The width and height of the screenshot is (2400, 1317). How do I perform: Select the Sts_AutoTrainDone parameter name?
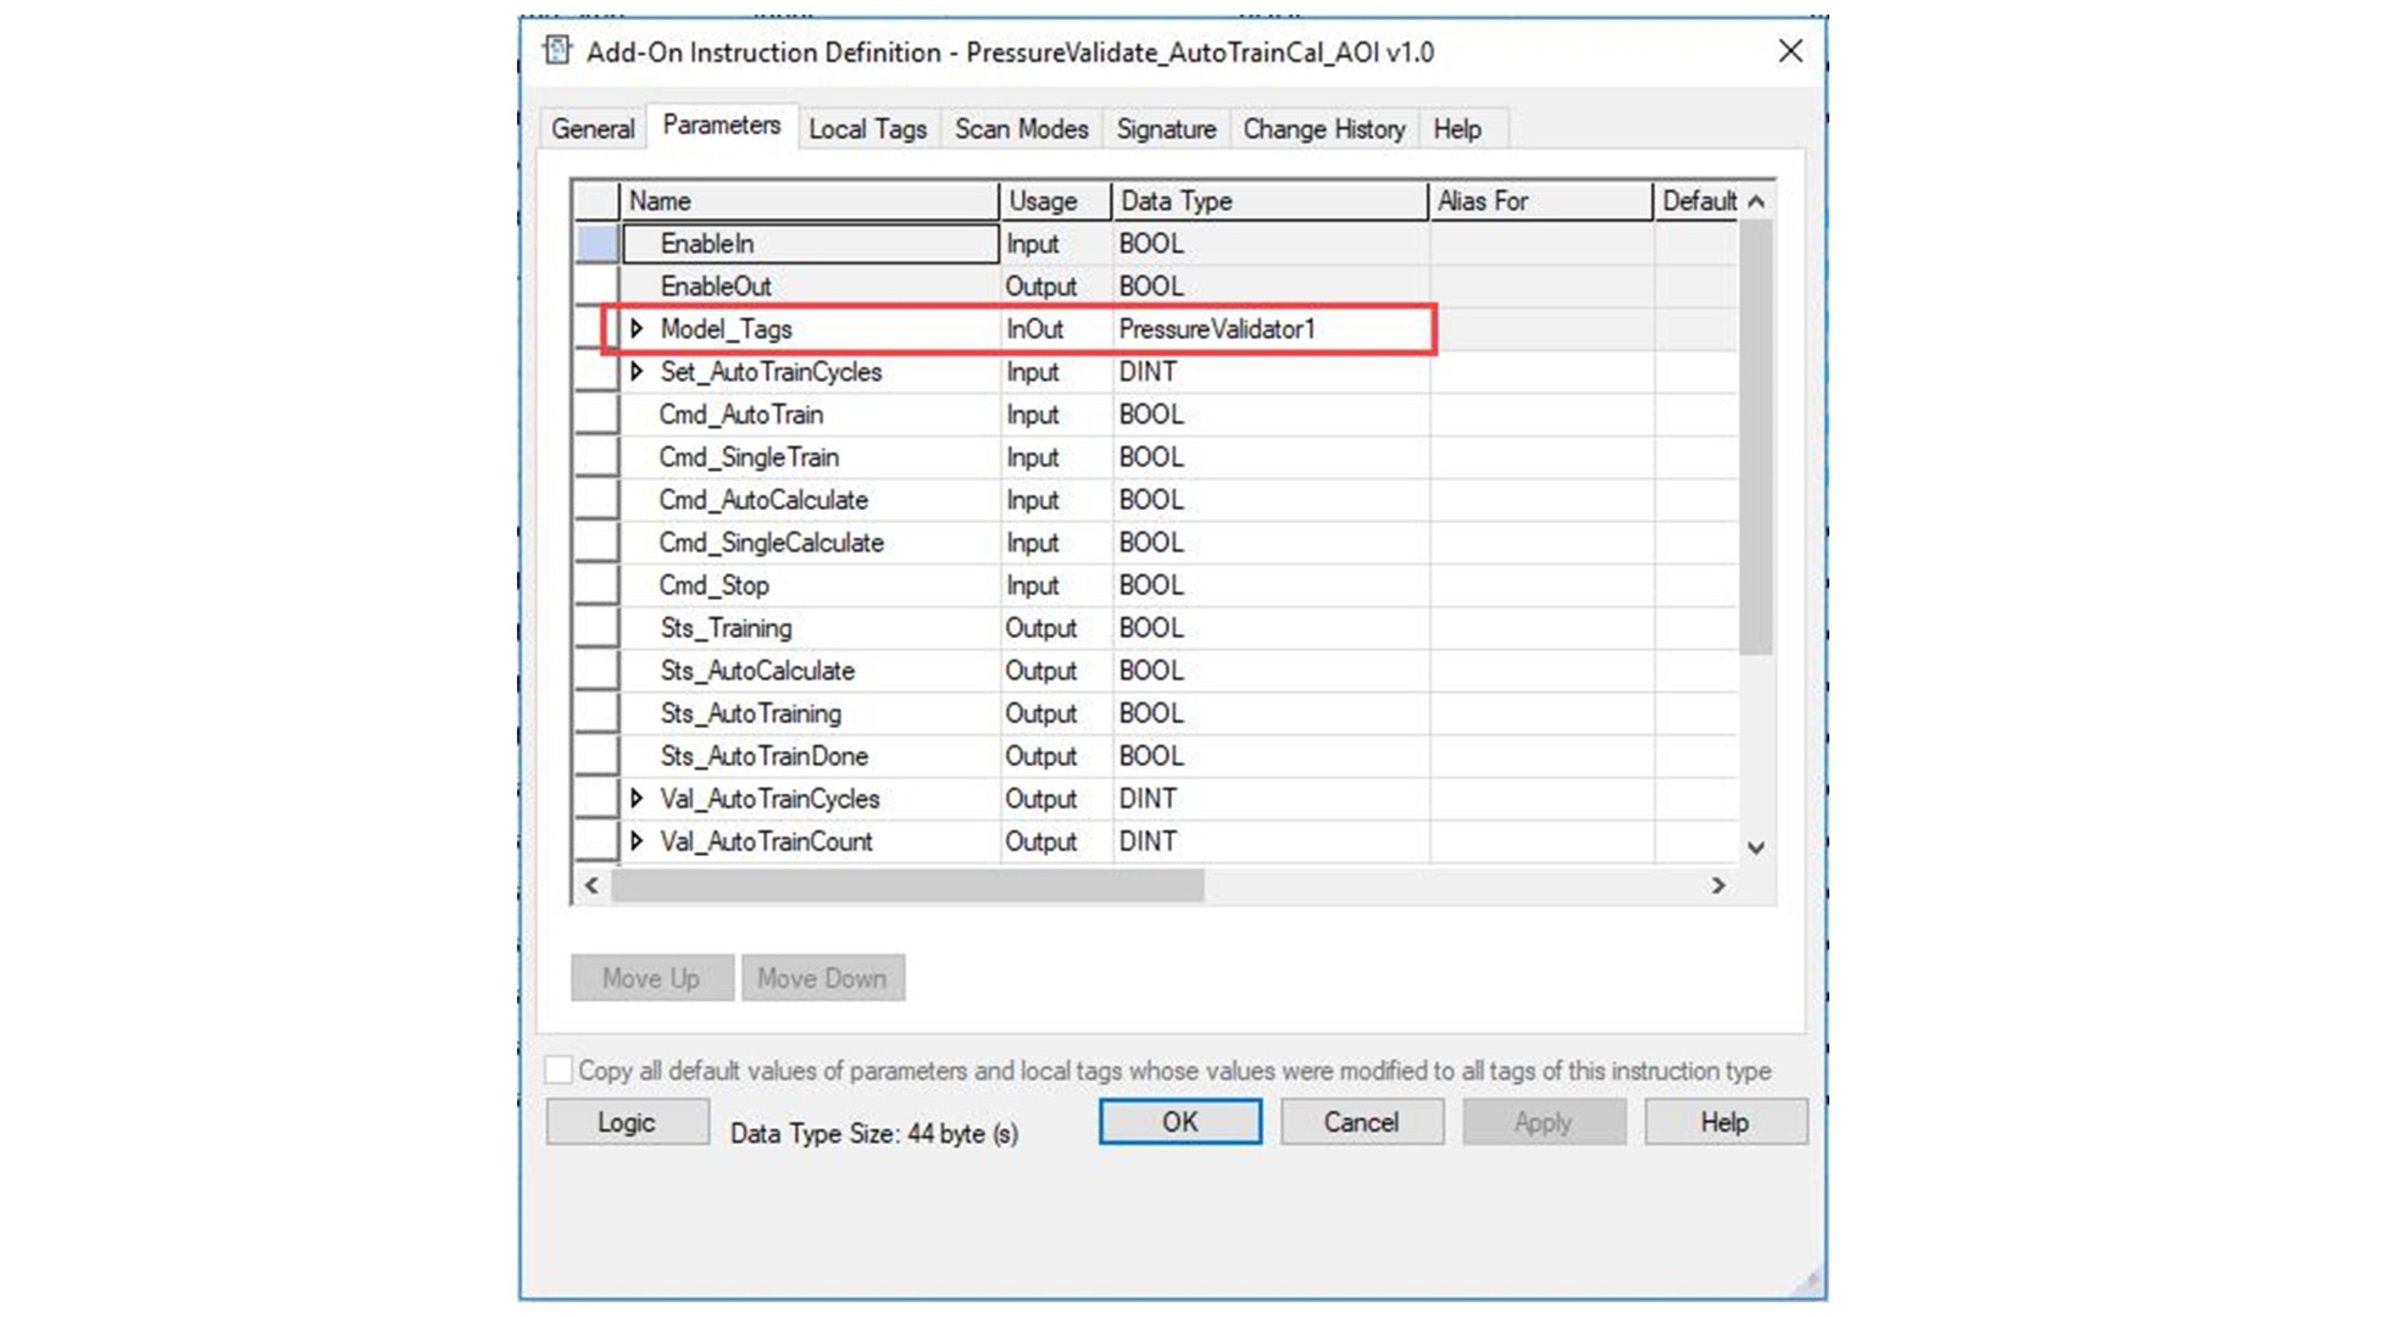pos(764,756)
